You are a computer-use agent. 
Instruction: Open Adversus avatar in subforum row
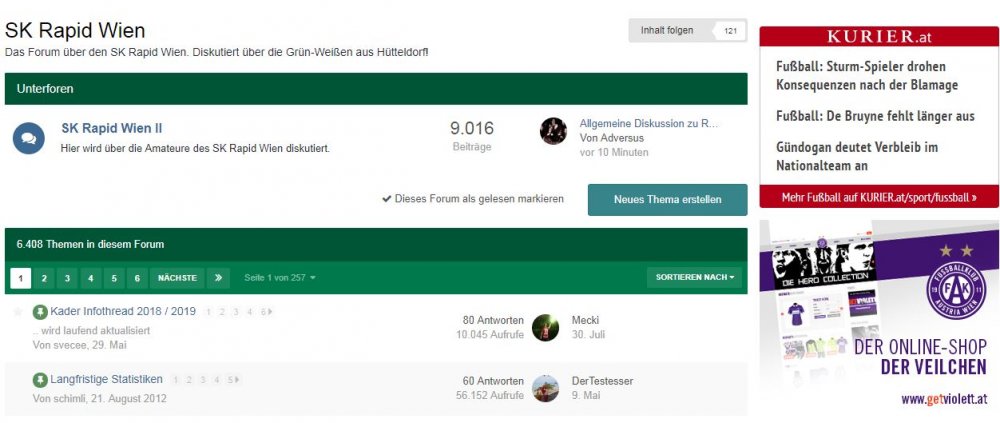coord(553,131)
